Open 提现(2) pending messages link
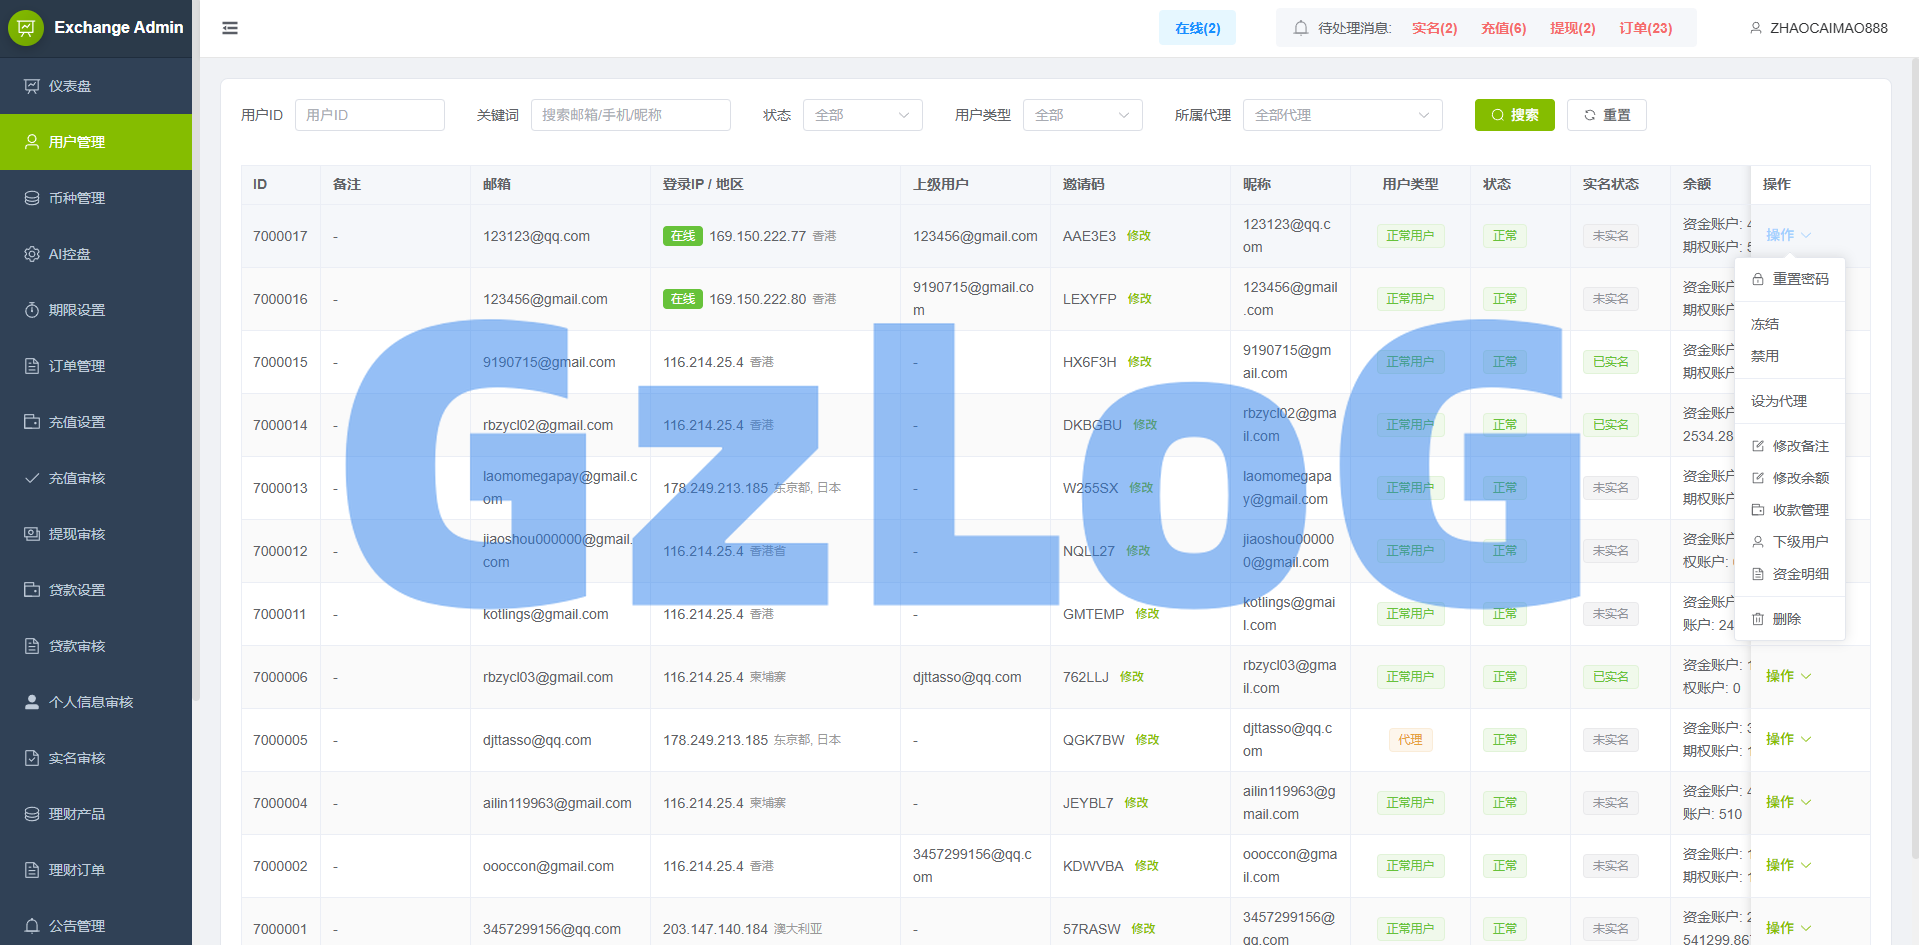The width and height of the screenshot is (1919, 945). [1572, 28]
